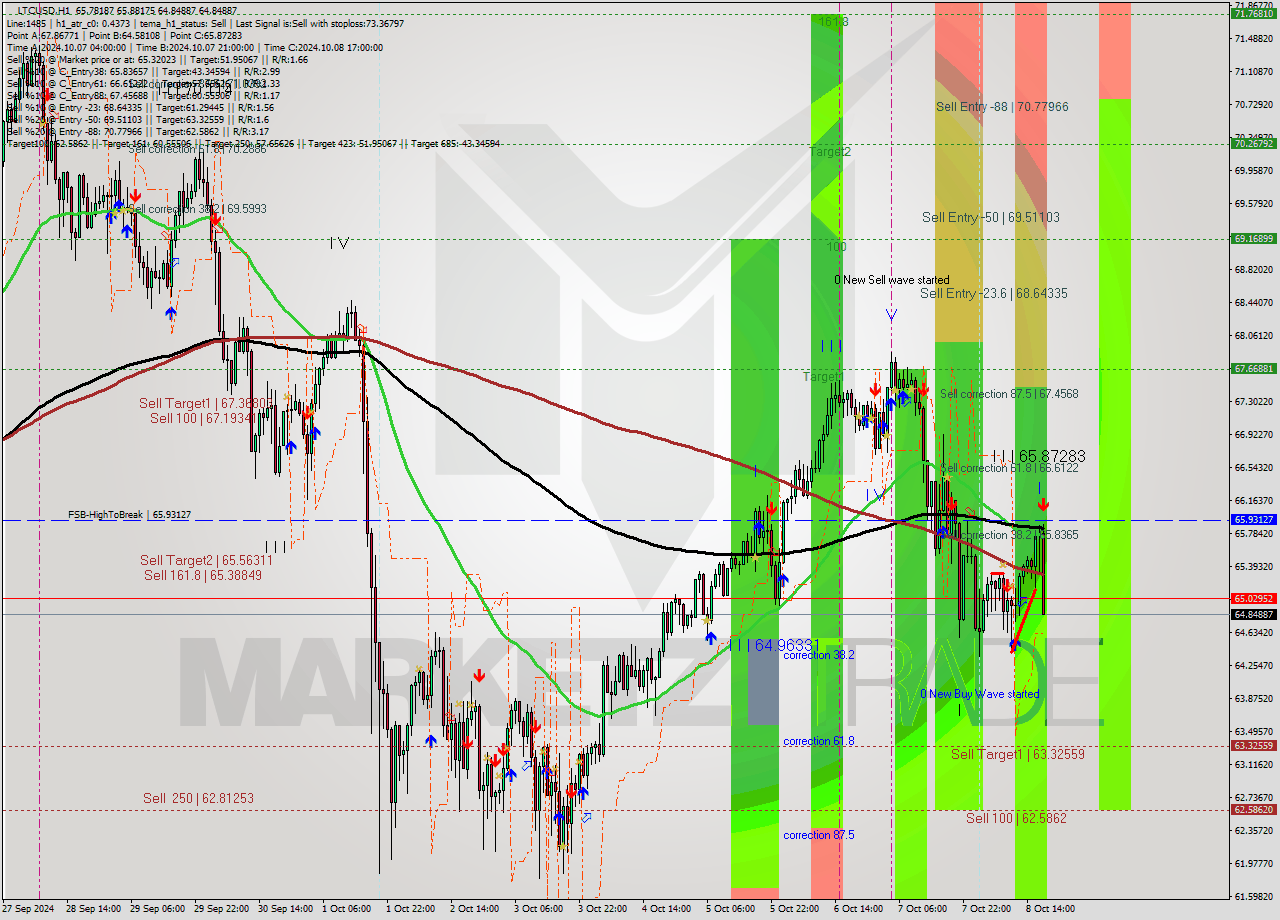Select 'Sell correction 61.8 | 66.6122' label

click(x=1009, y=468)
